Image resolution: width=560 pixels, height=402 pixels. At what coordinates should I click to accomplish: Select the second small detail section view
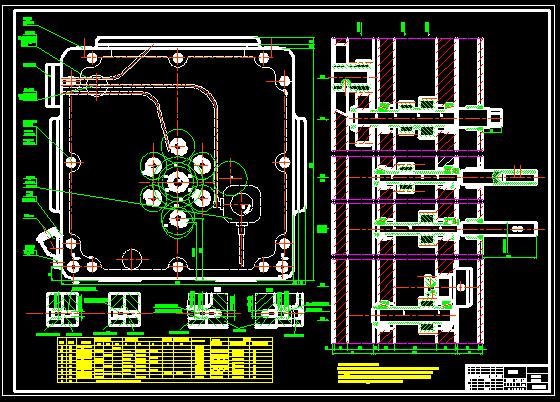(x=124, y=310)
